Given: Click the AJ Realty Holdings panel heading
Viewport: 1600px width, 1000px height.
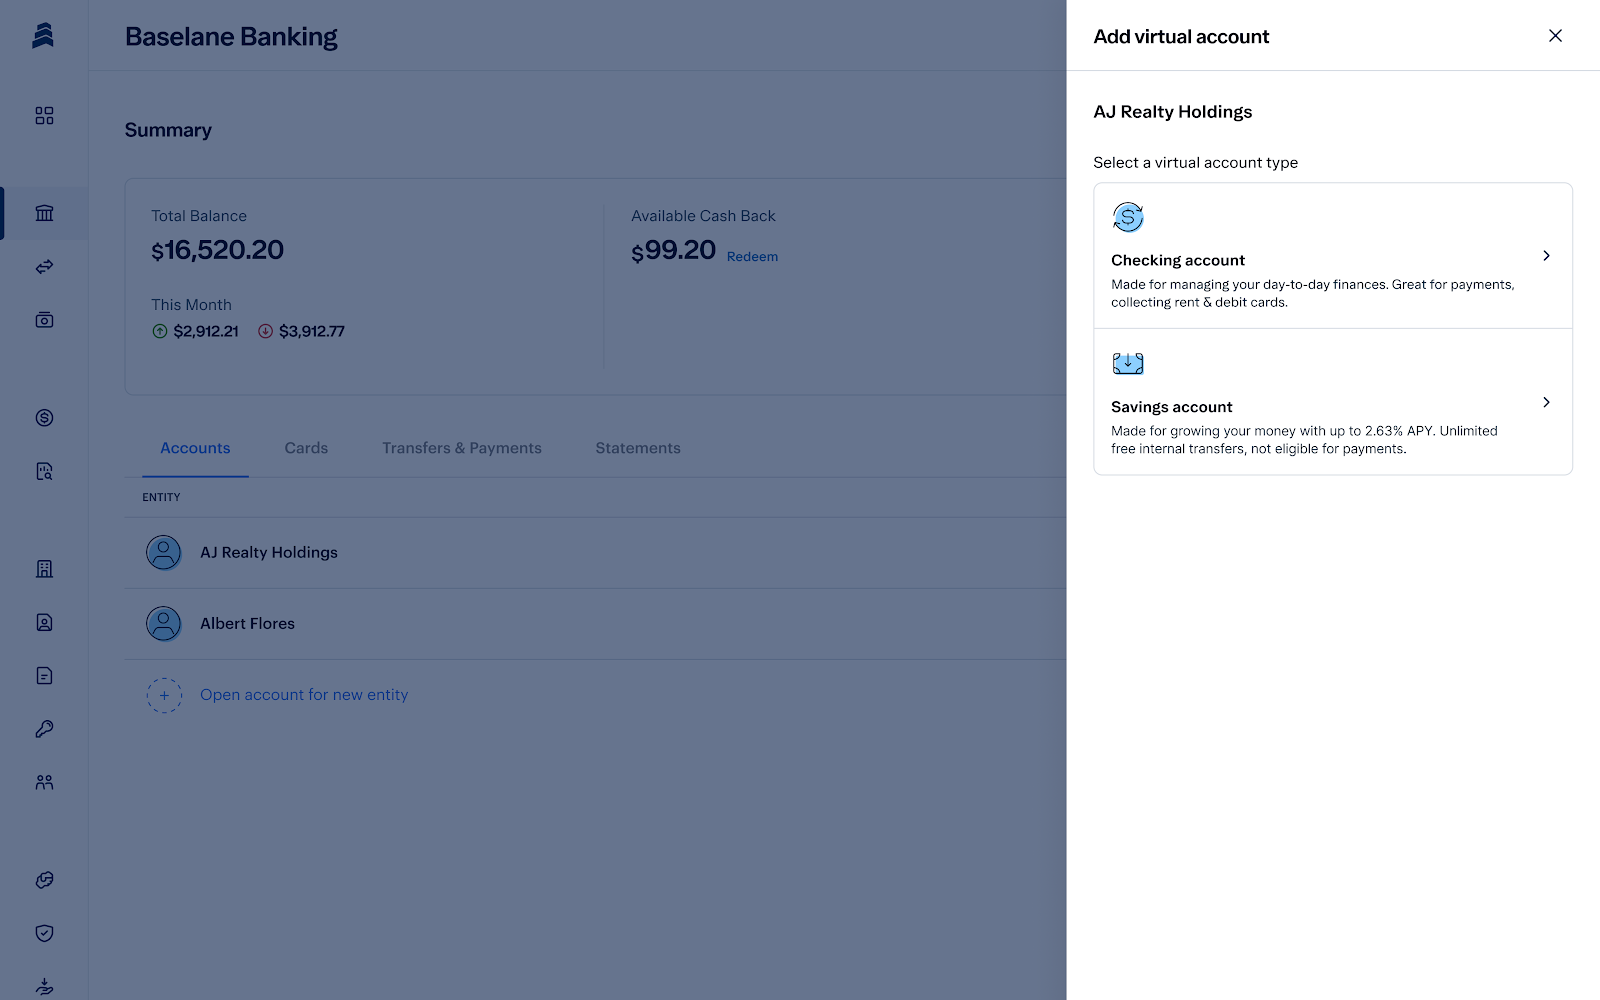Looking at the screenshot, I should click(x=1173, y=112).
